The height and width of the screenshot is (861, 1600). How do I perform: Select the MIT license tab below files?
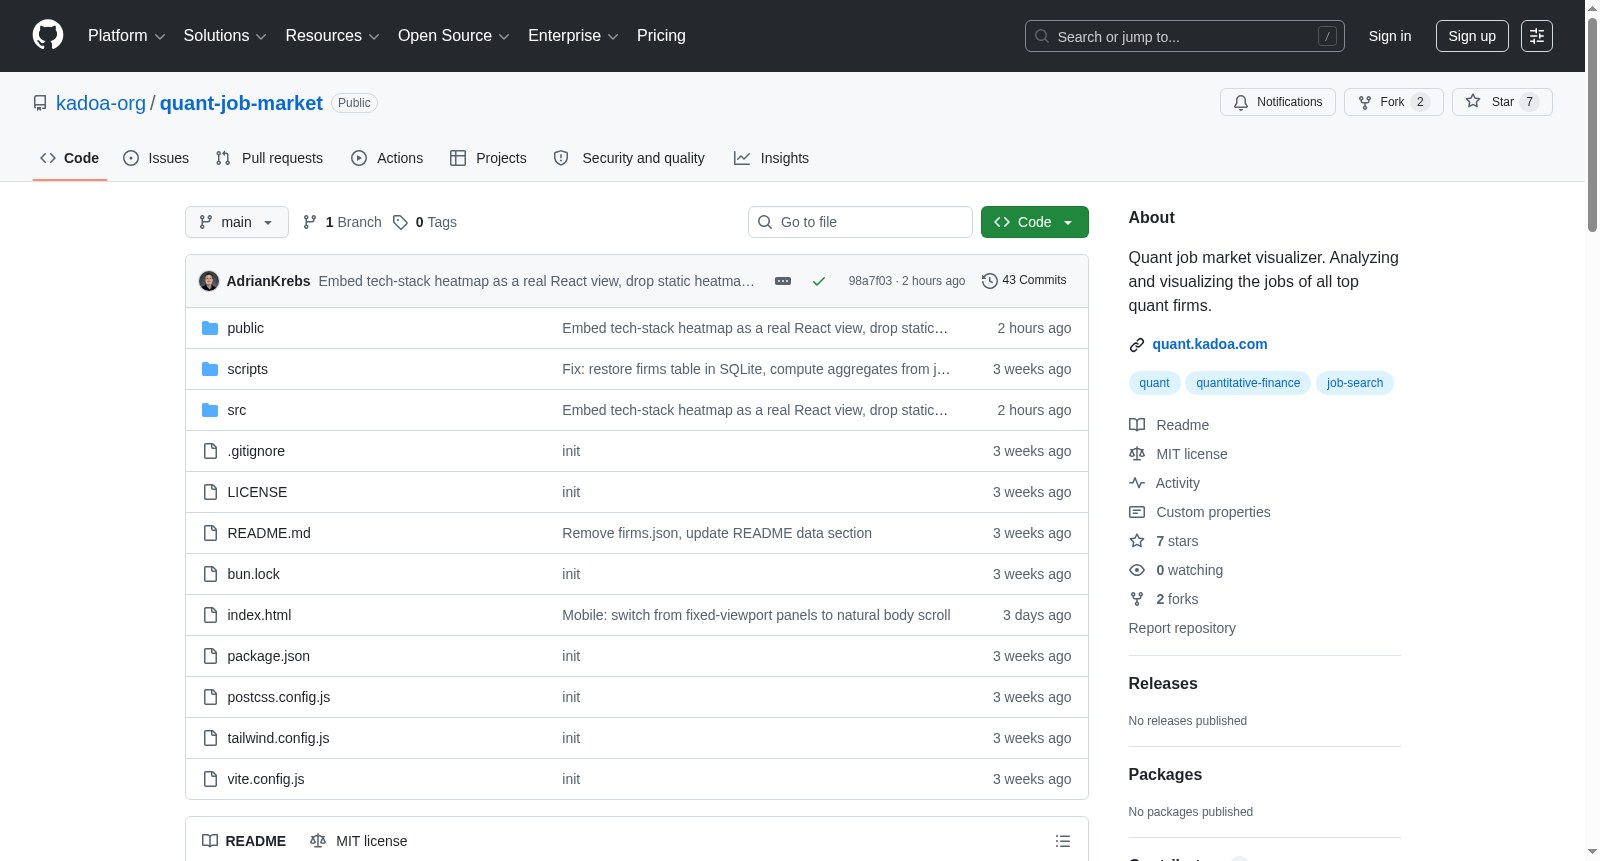coord(359,841)
